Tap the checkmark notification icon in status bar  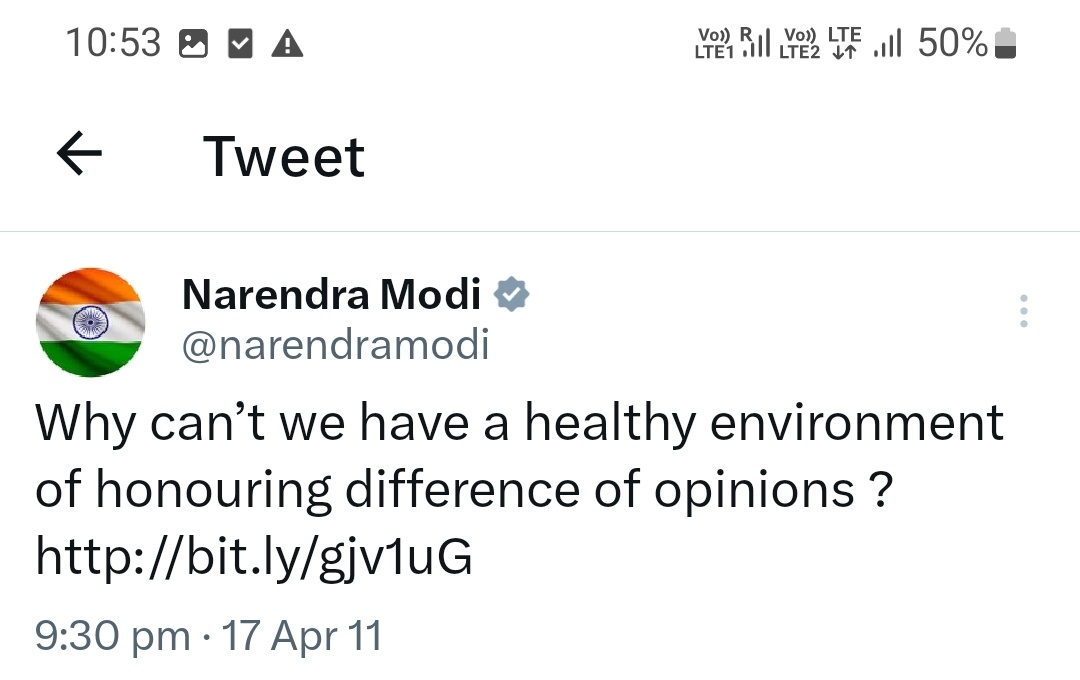click(240, 44)
